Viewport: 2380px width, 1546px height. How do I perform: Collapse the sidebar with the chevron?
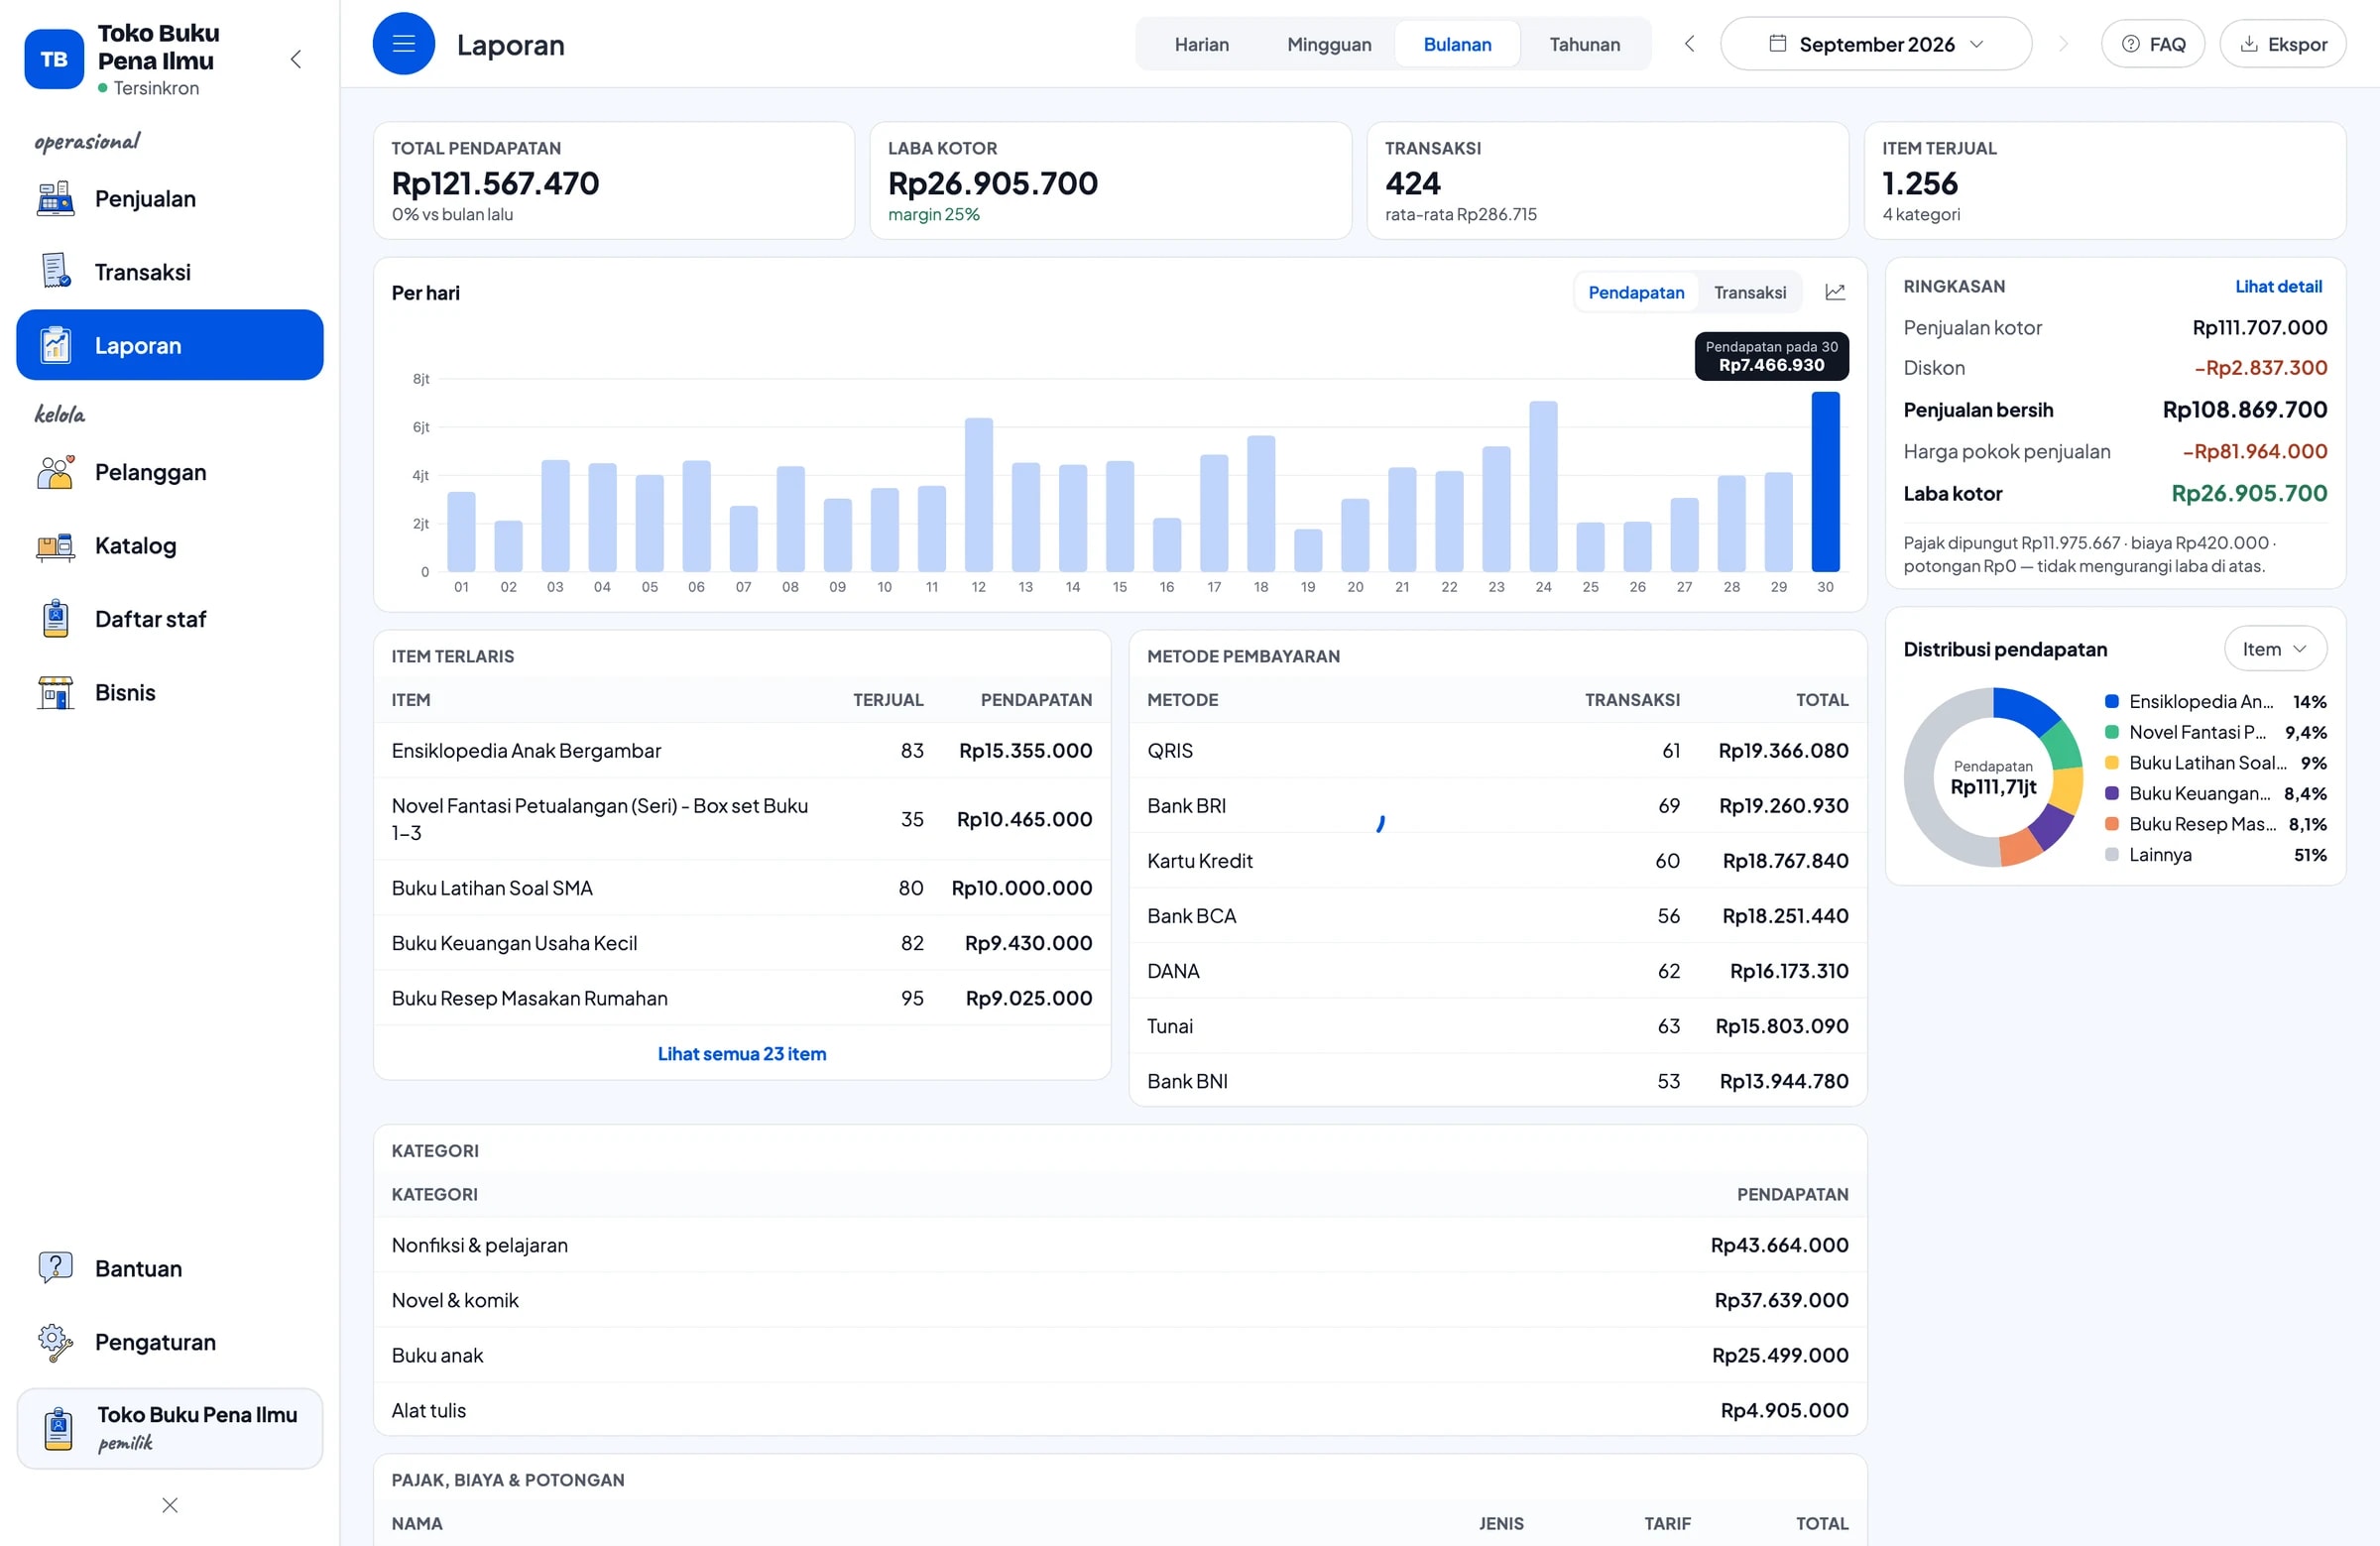(296, 59)
